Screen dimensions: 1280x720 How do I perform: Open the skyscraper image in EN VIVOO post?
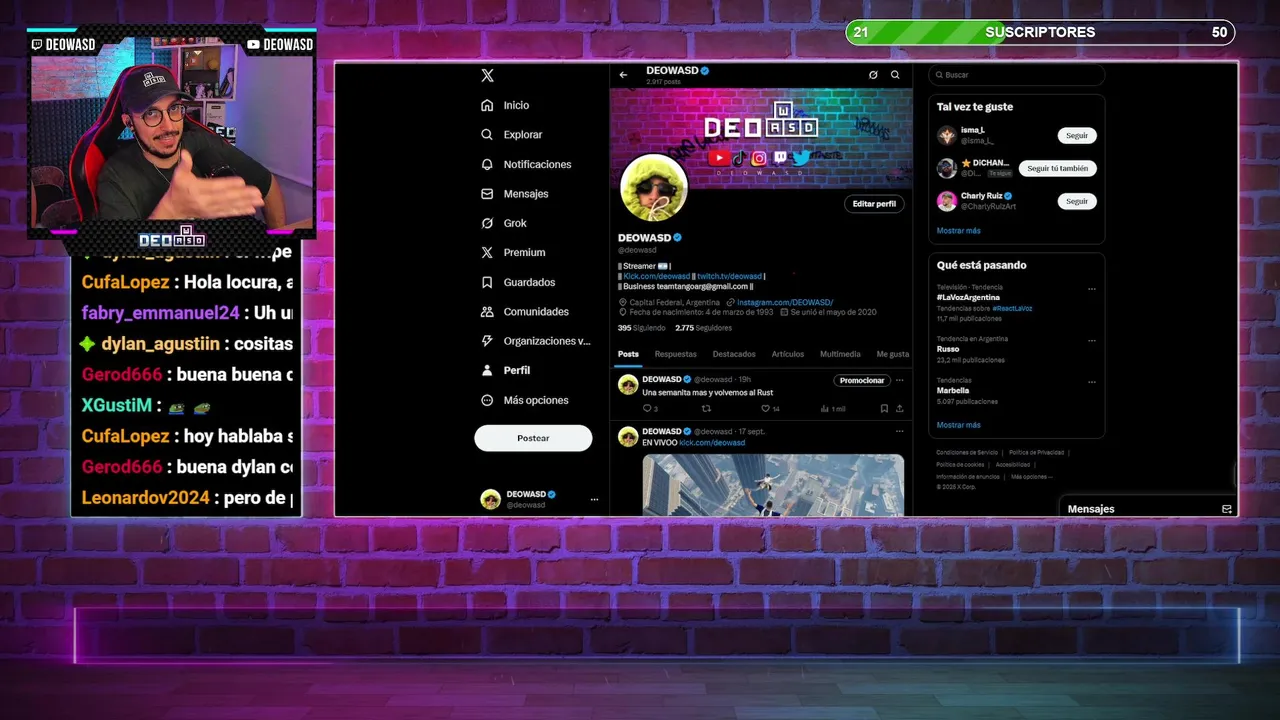[773, 485]
